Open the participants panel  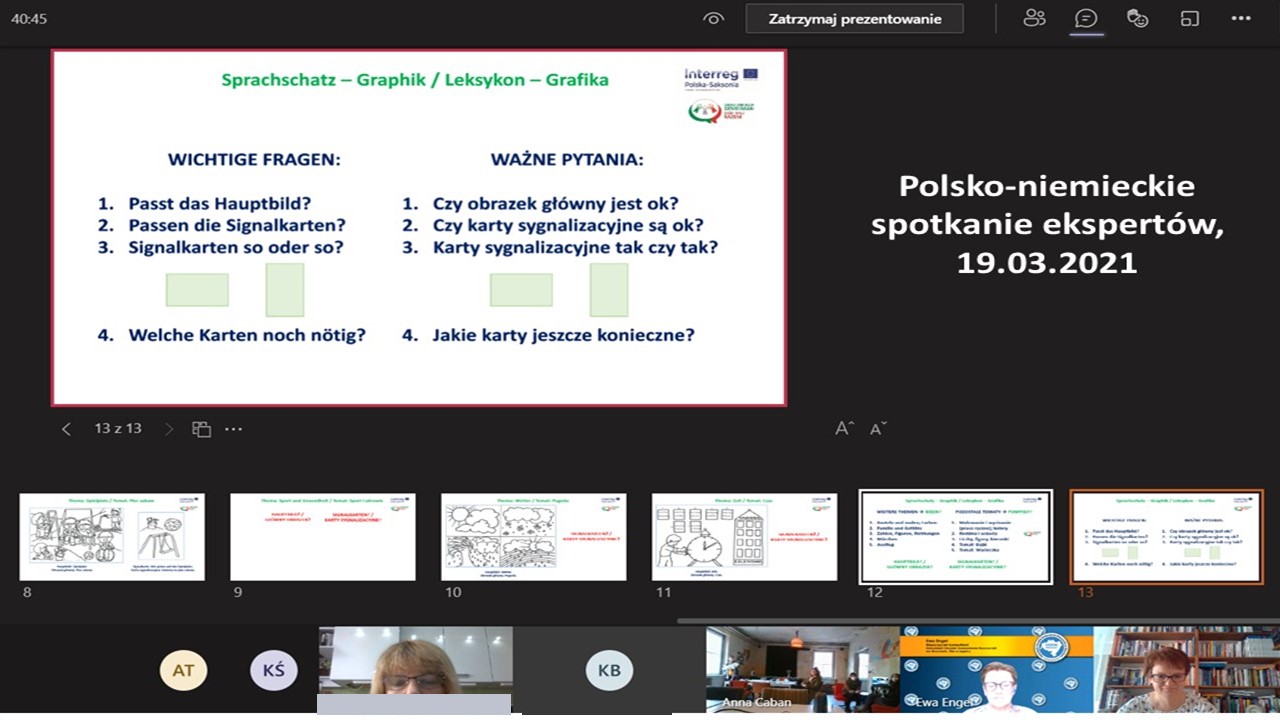point(1034,18)
